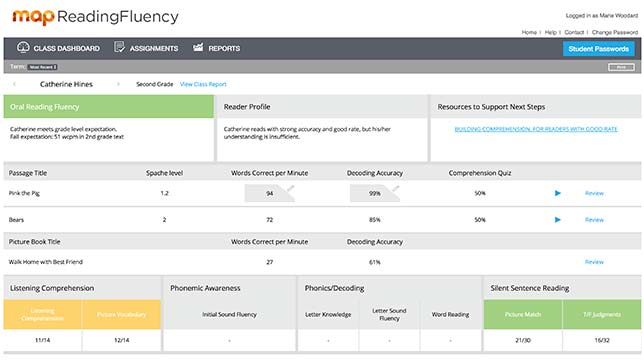Click the MAP Reading Fluency logo
Viewport: 644px width, 361px height.
point(95,17)
